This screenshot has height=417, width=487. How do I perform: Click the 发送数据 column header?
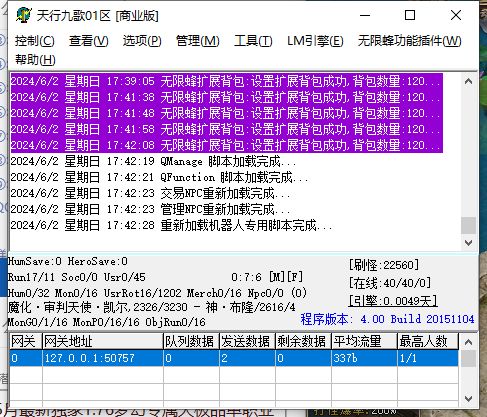pyautogui.click(x=247, y=341)
